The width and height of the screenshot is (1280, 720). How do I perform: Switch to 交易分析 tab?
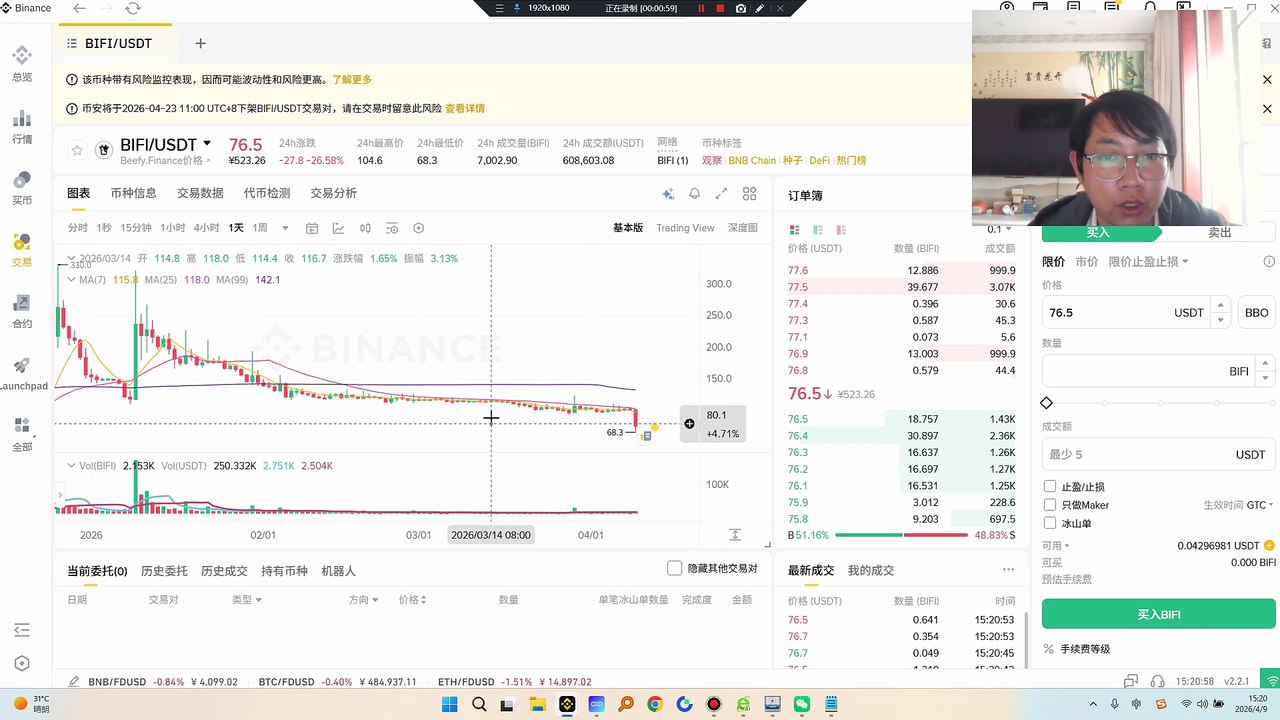point(333,193)
